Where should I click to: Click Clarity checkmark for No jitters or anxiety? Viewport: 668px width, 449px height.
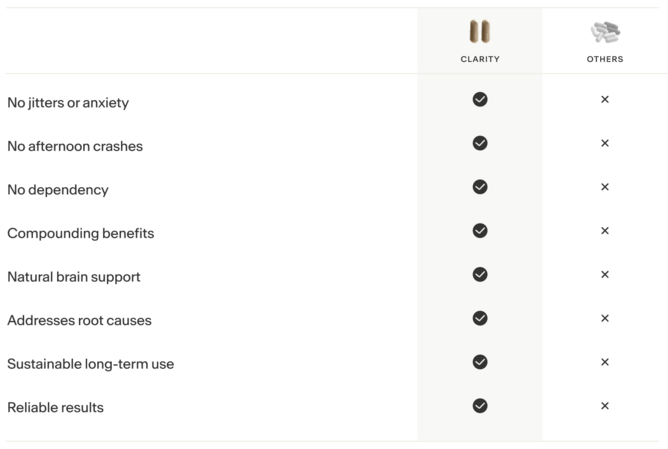(480, 99)
